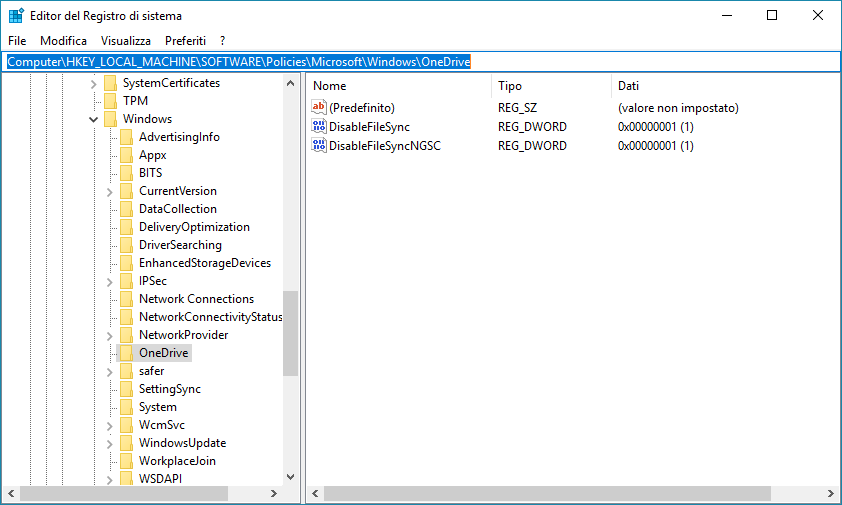842x505 pixels.
Task: Expand the safer key
Action: point(110,372)
